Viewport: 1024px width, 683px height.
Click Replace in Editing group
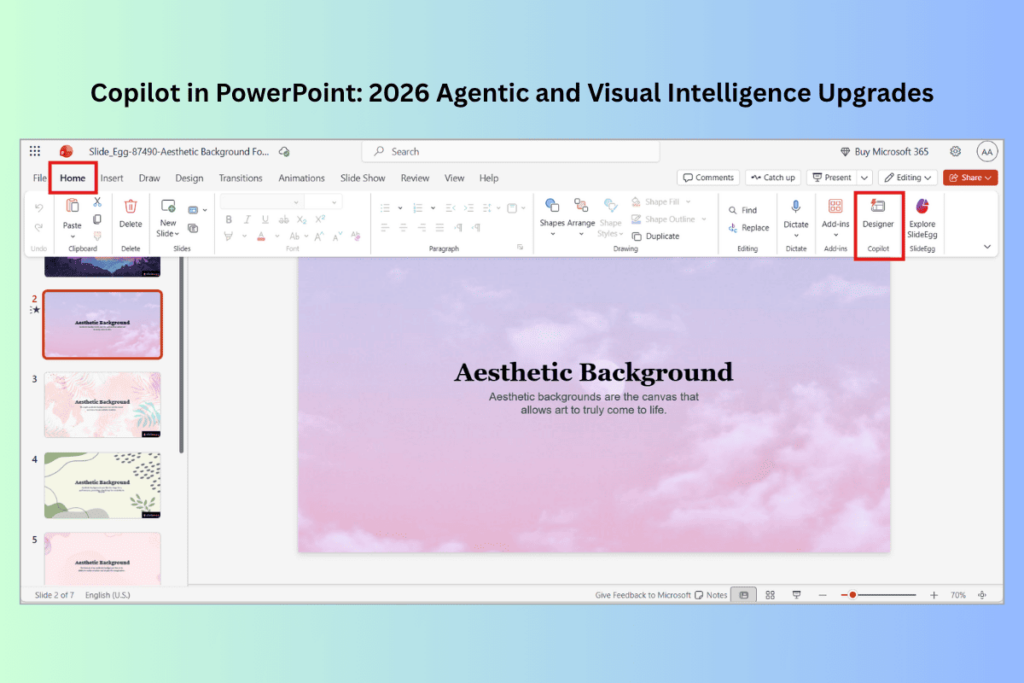(748, 228)
